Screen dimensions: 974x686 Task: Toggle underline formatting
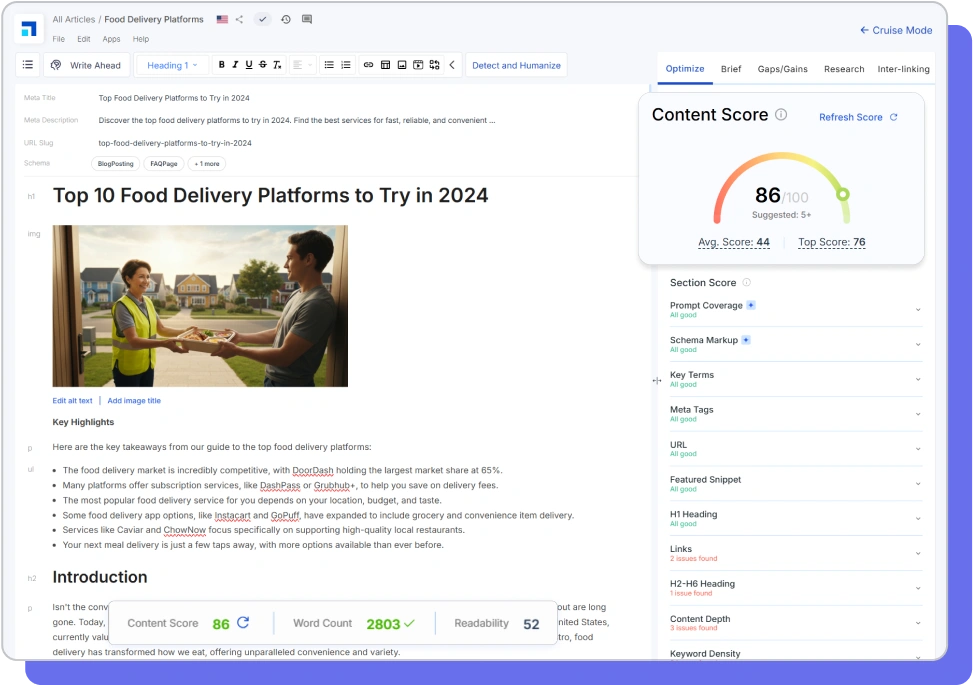249,65
